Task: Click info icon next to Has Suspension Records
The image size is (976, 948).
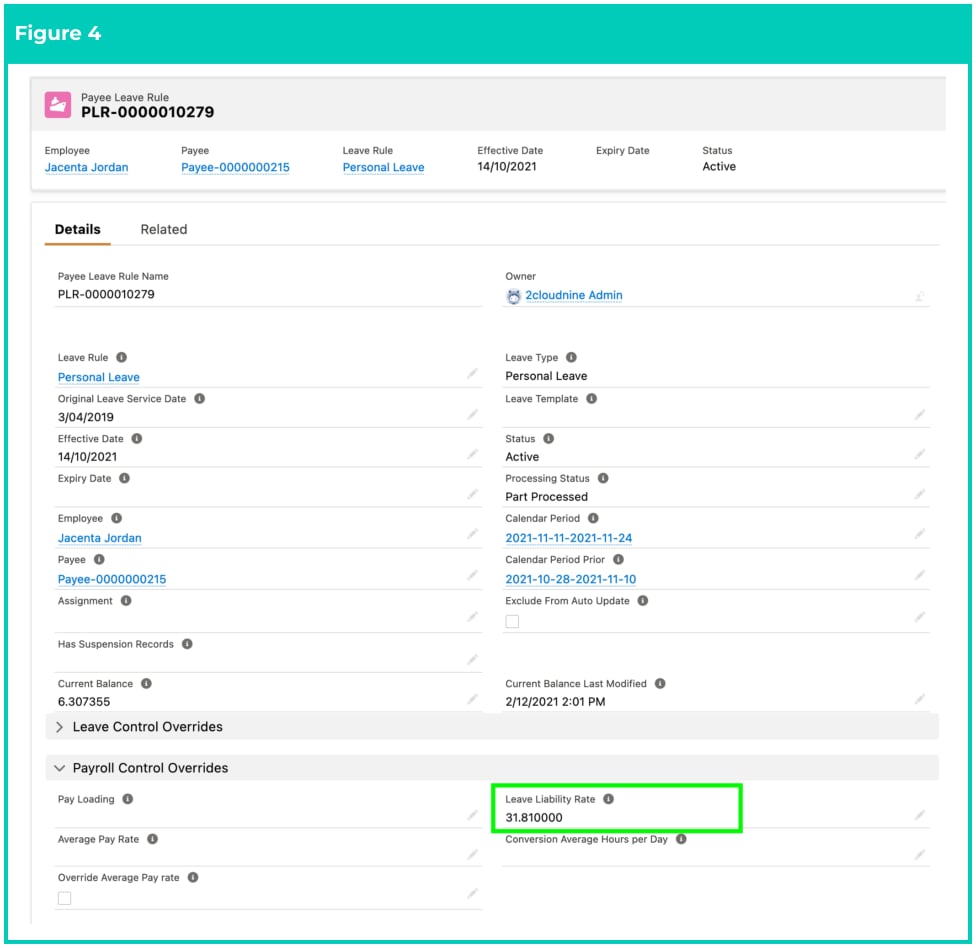Action: point(187,644)
